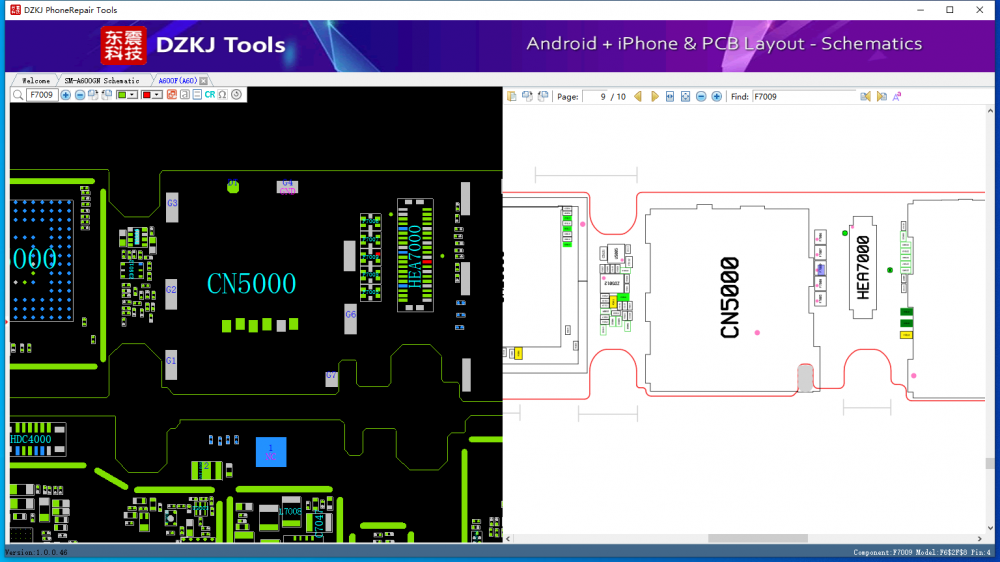Click fit-to-page icon in schematic toolbar

click(685, 97)
